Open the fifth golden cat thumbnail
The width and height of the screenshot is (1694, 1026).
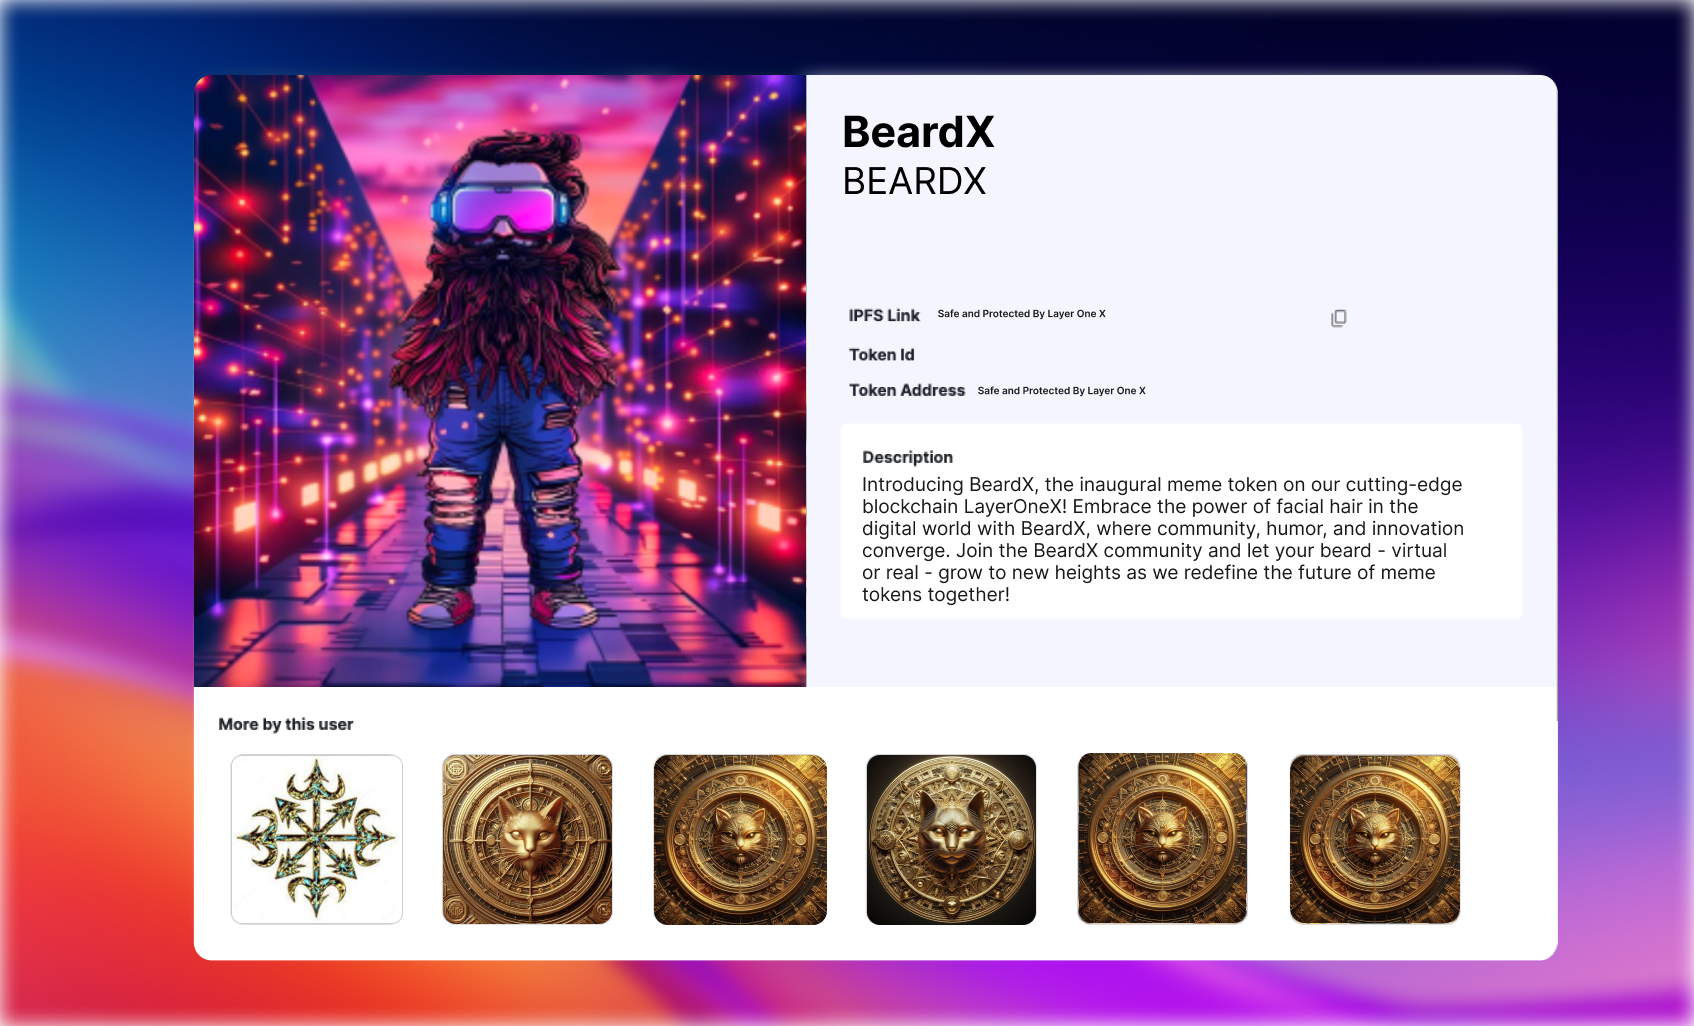1162,839
